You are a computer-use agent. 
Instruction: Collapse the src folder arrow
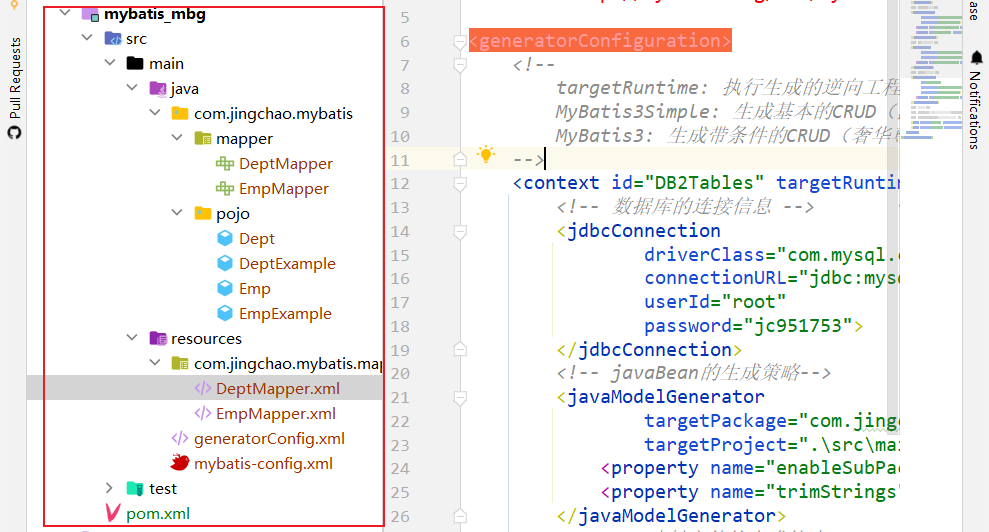click(x=87, y=38)
